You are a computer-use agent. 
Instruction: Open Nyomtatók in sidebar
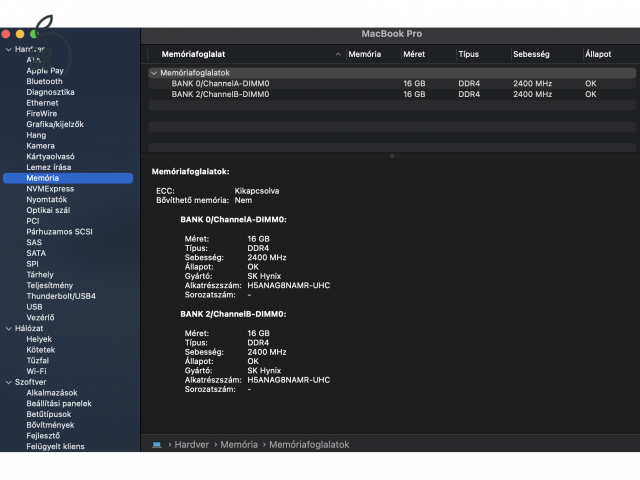47,200
